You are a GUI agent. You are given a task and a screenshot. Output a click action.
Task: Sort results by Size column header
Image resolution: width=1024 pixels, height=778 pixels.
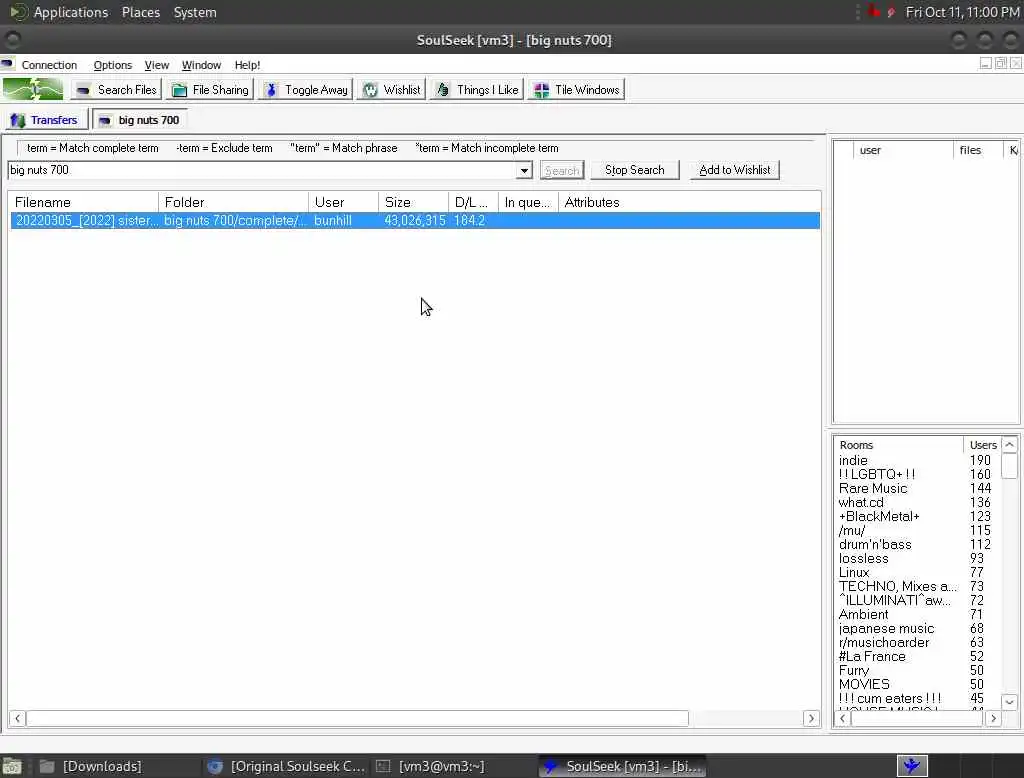click(413, 203)
